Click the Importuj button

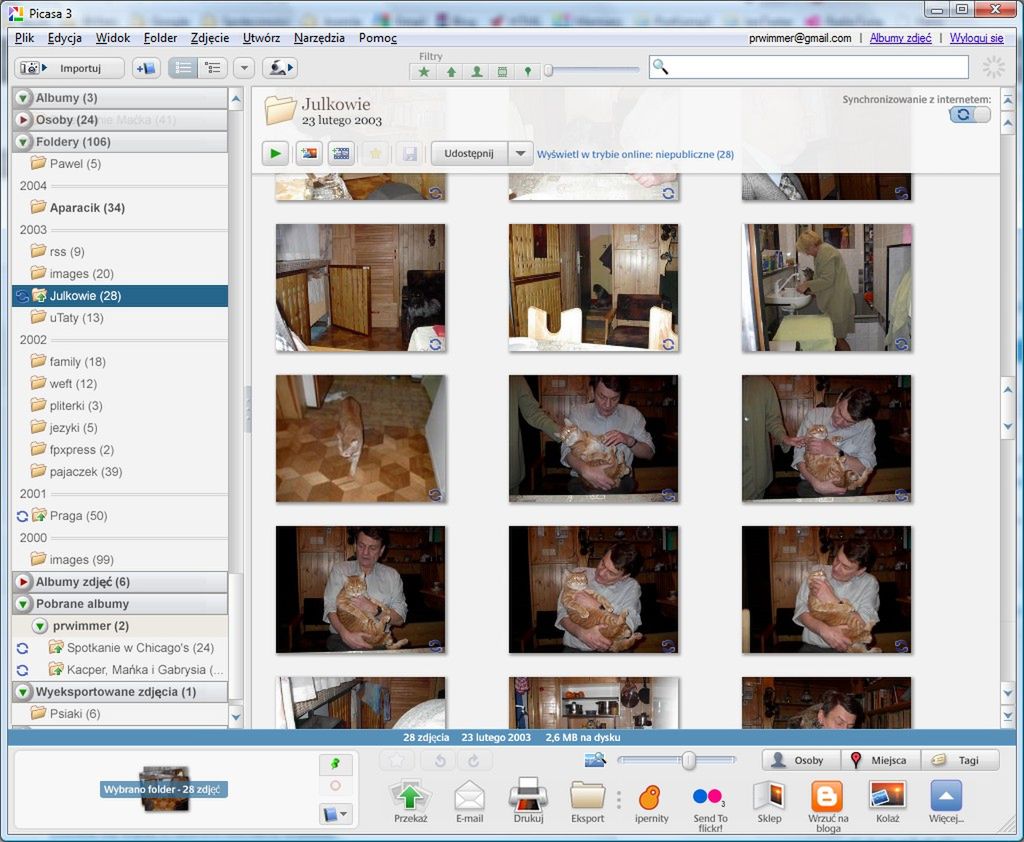pyautogui.click(x=68, y=67)
